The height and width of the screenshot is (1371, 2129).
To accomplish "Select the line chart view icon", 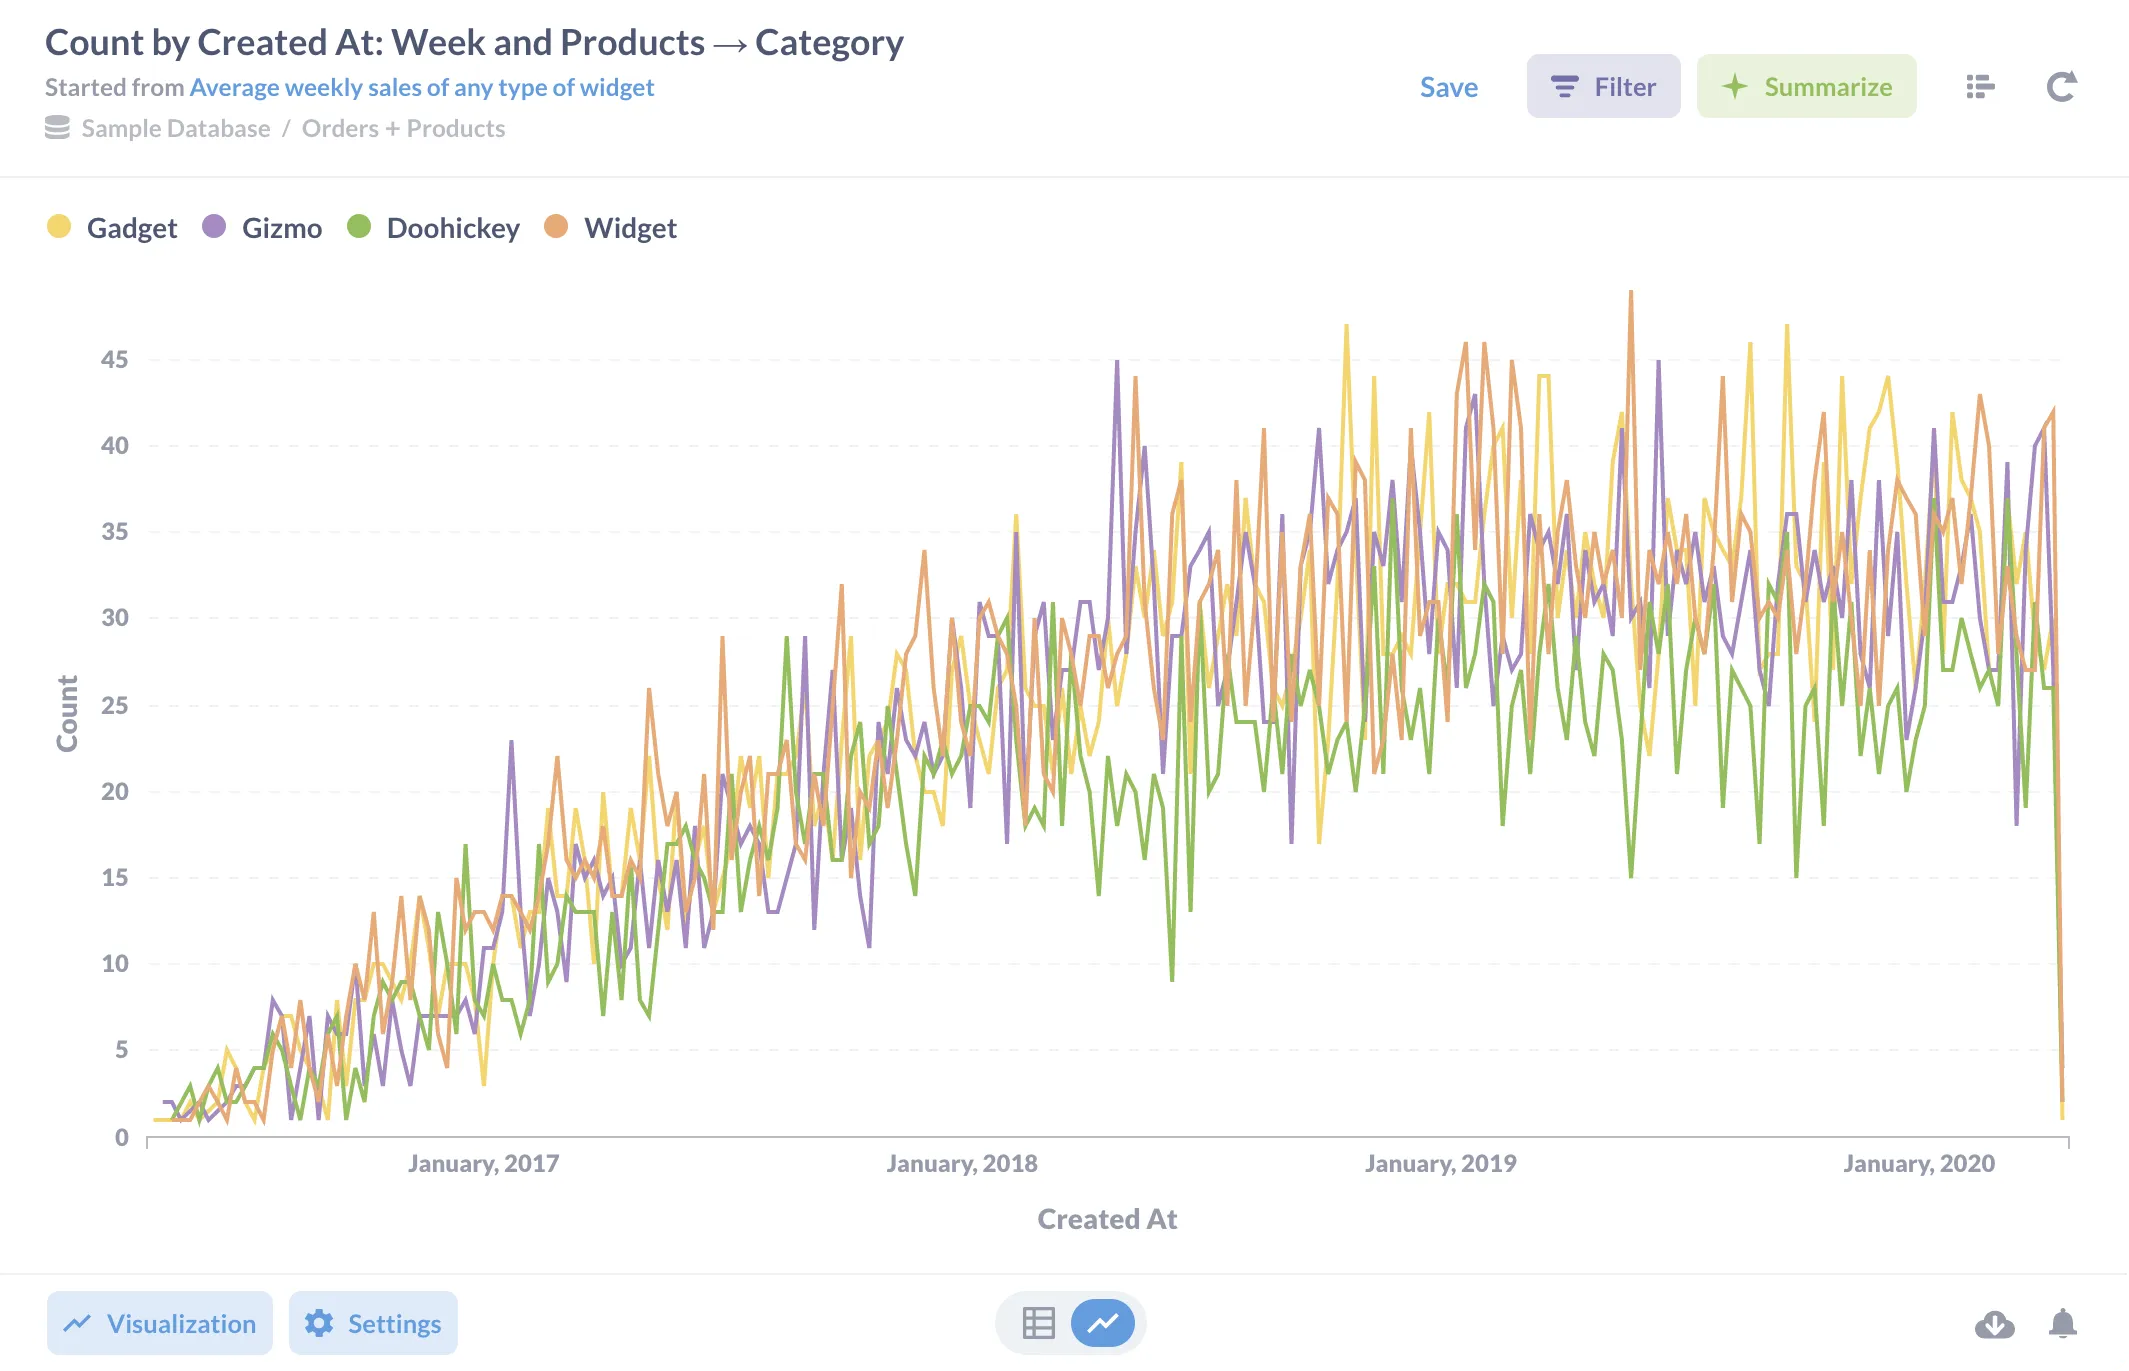I will tap(1102, 1322).
